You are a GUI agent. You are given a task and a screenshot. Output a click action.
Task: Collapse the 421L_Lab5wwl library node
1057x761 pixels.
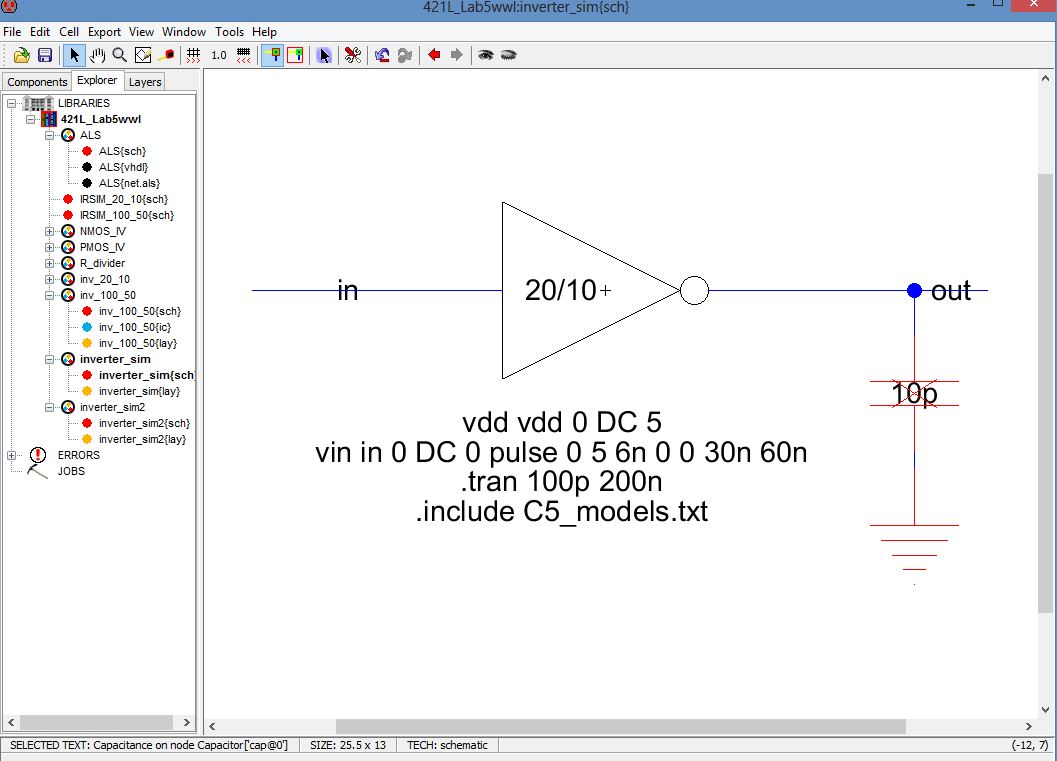30,119
